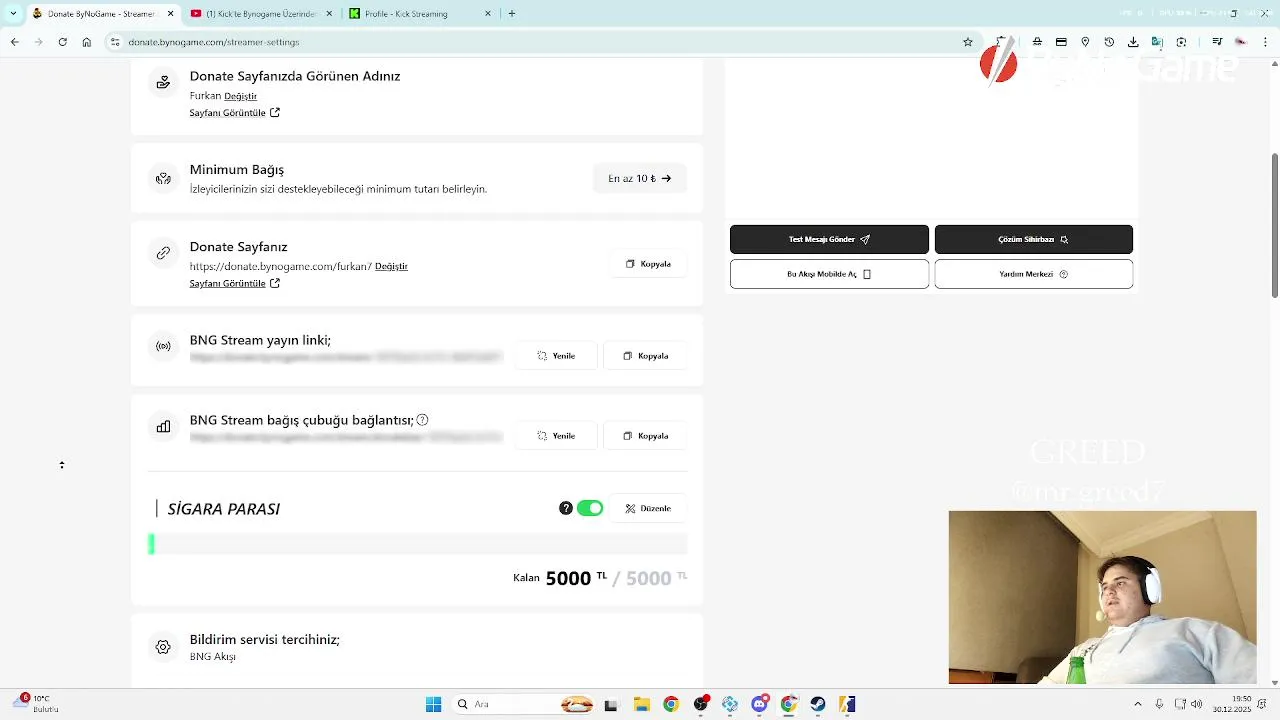1280x720 pixels.
Task: Click Değiştir next to donate page URL
Action: coord(391,266)
